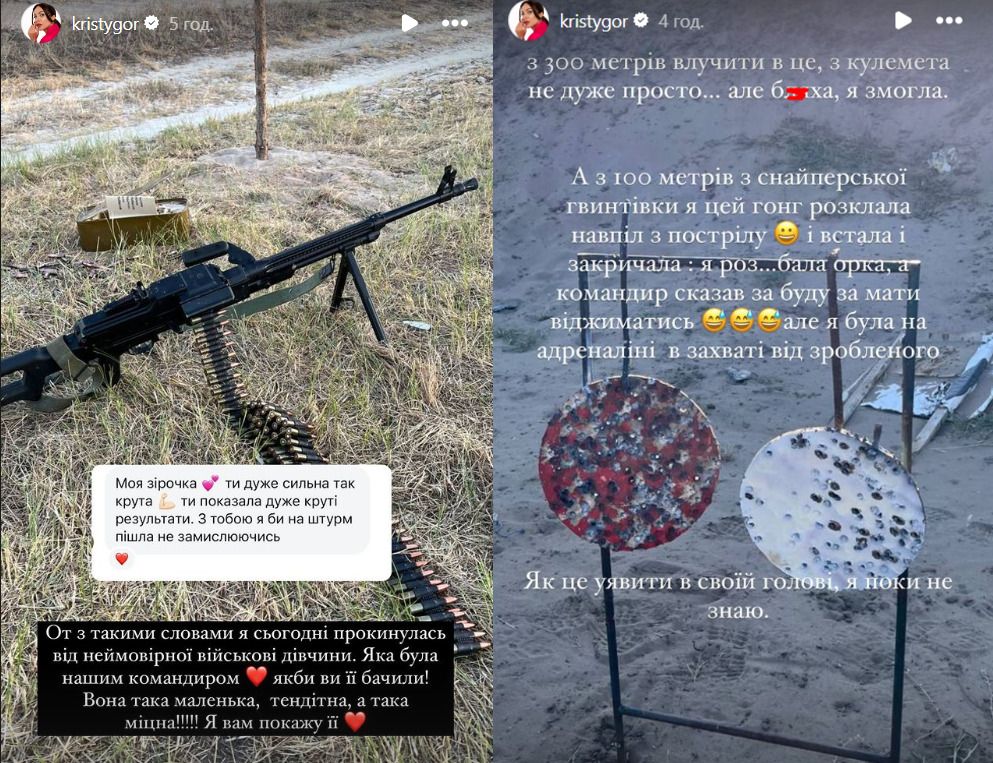Click the red heart after "нашим командиром"

256,677
